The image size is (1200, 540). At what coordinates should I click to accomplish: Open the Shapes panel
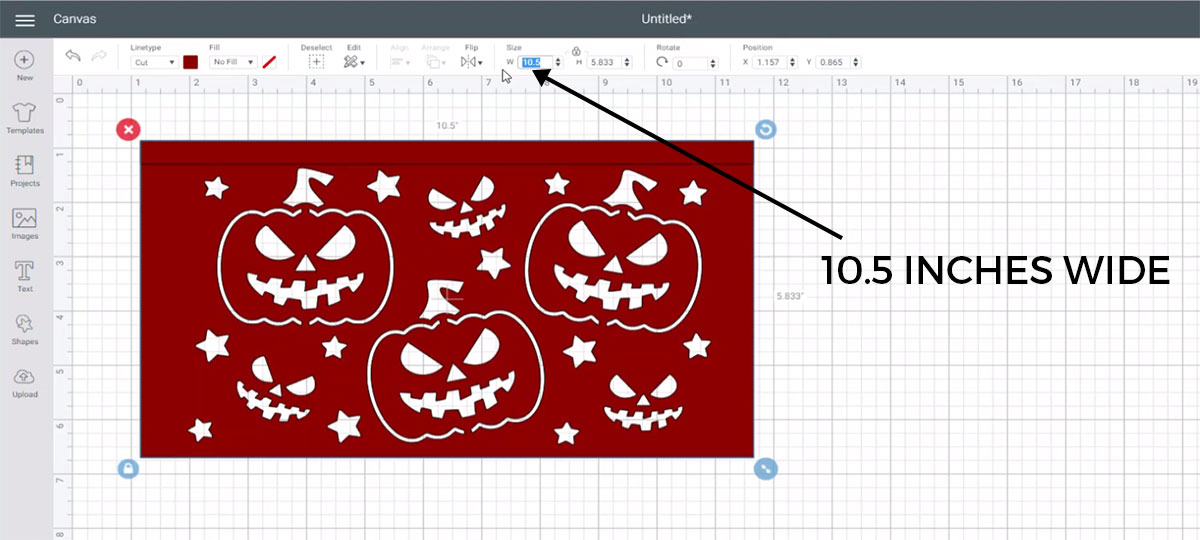click(25, 329)
